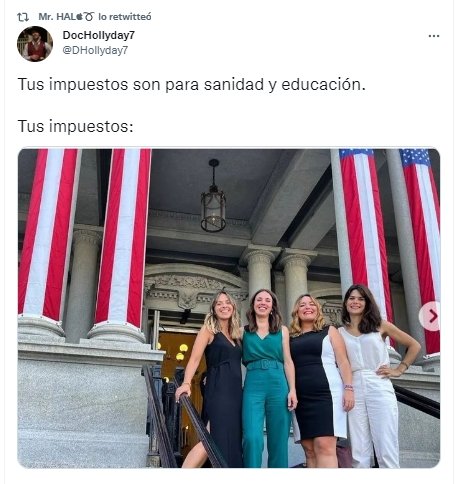Click the retweet arrows icon above the tweet

[x=23, y=17]
